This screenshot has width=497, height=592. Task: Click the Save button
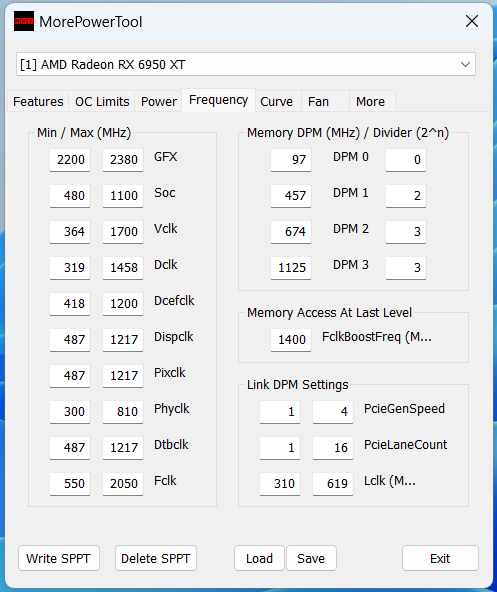pos(311,558)
